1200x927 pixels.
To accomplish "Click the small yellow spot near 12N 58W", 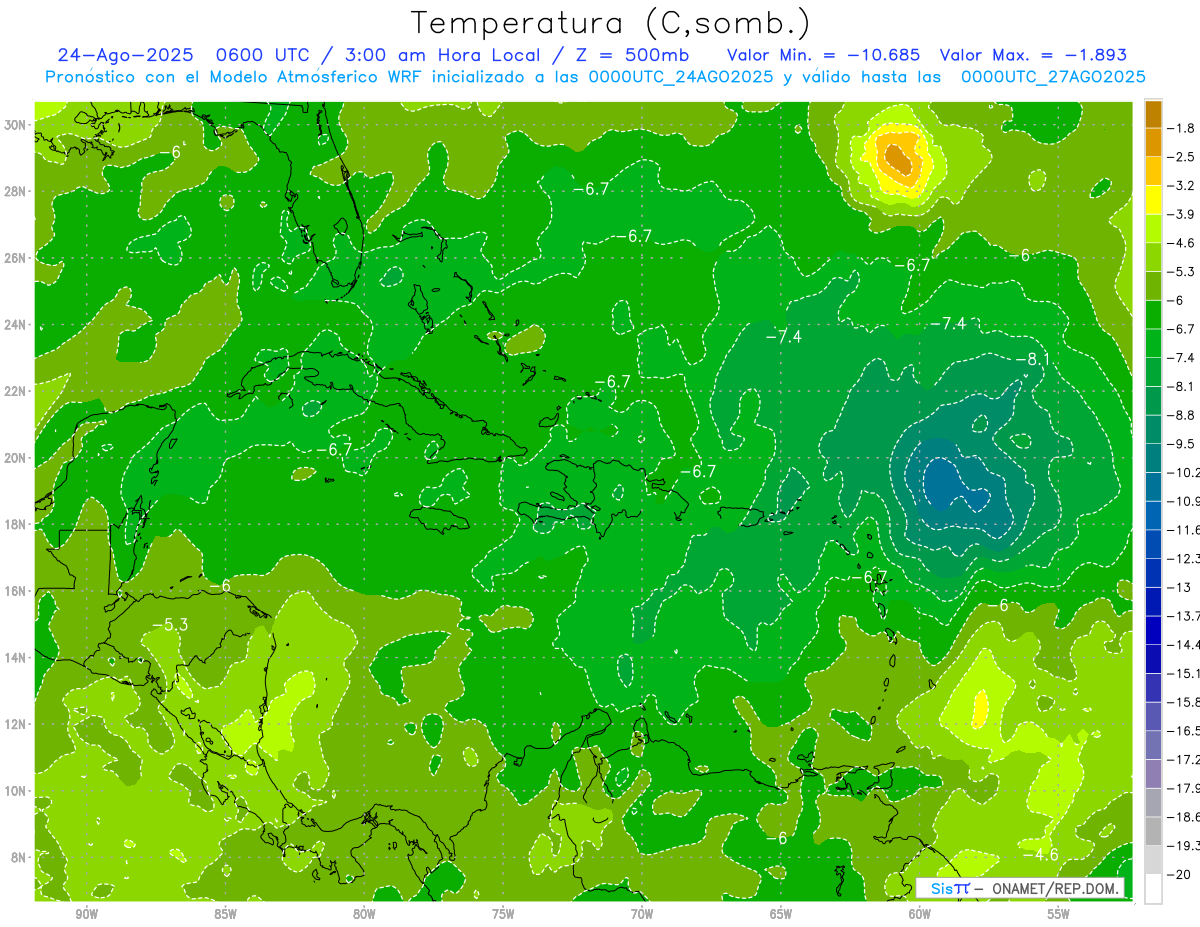I will click(980, 708).
